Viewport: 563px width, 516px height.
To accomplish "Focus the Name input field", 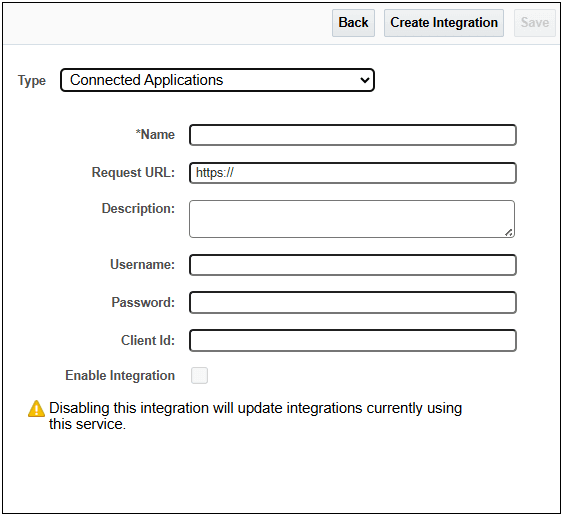I will click(x=353, y=135).
